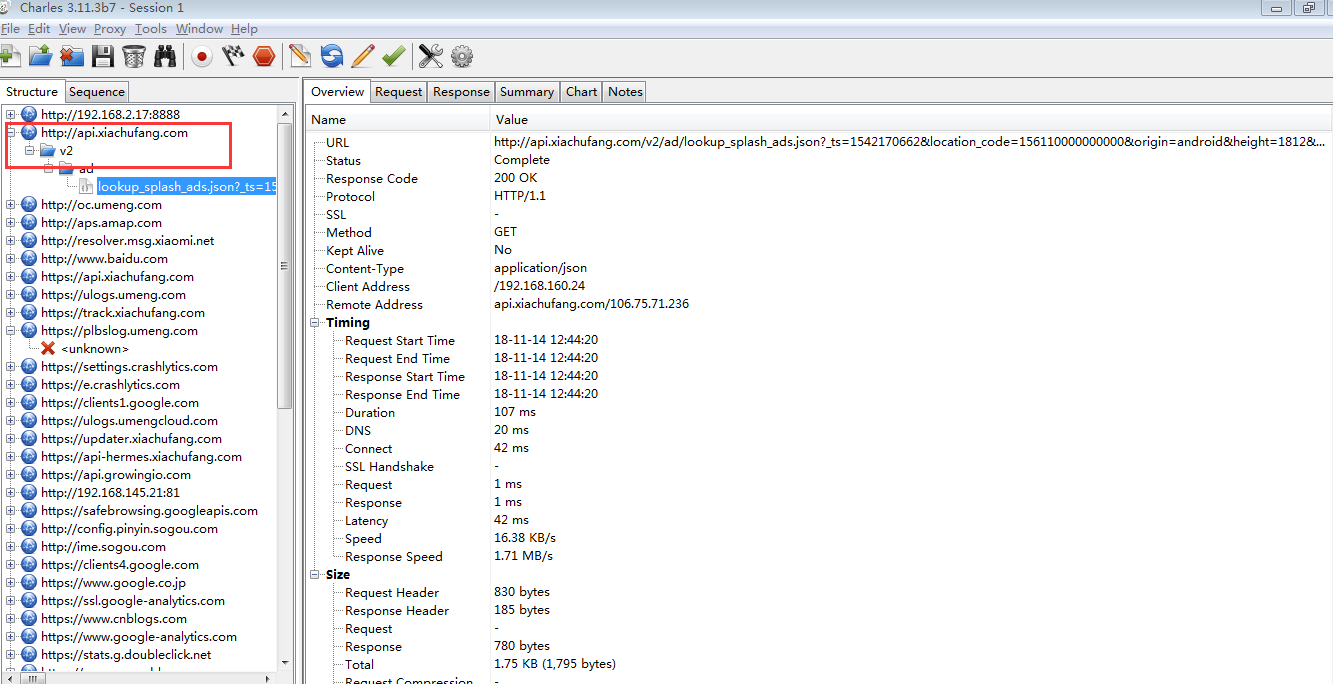Expand the https://settings.crashlytics.com host node
This screenshot has width=1333, height=684.
(11, 367)
